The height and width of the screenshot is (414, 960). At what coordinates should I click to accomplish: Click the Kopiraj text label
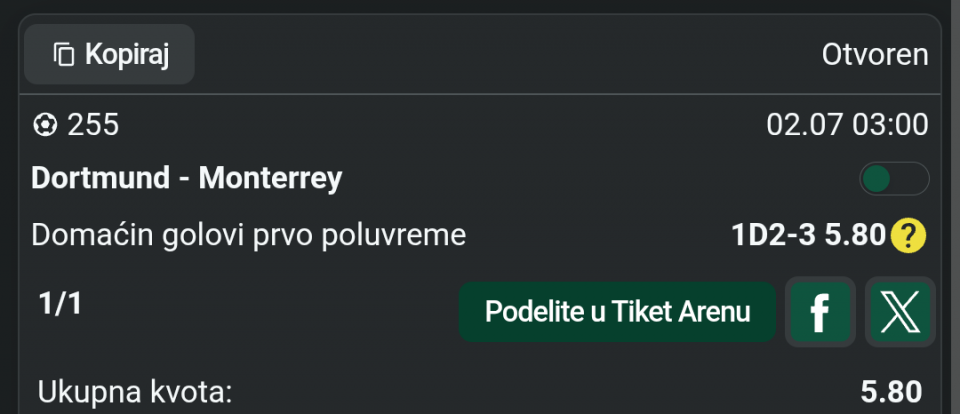(127, 55)
